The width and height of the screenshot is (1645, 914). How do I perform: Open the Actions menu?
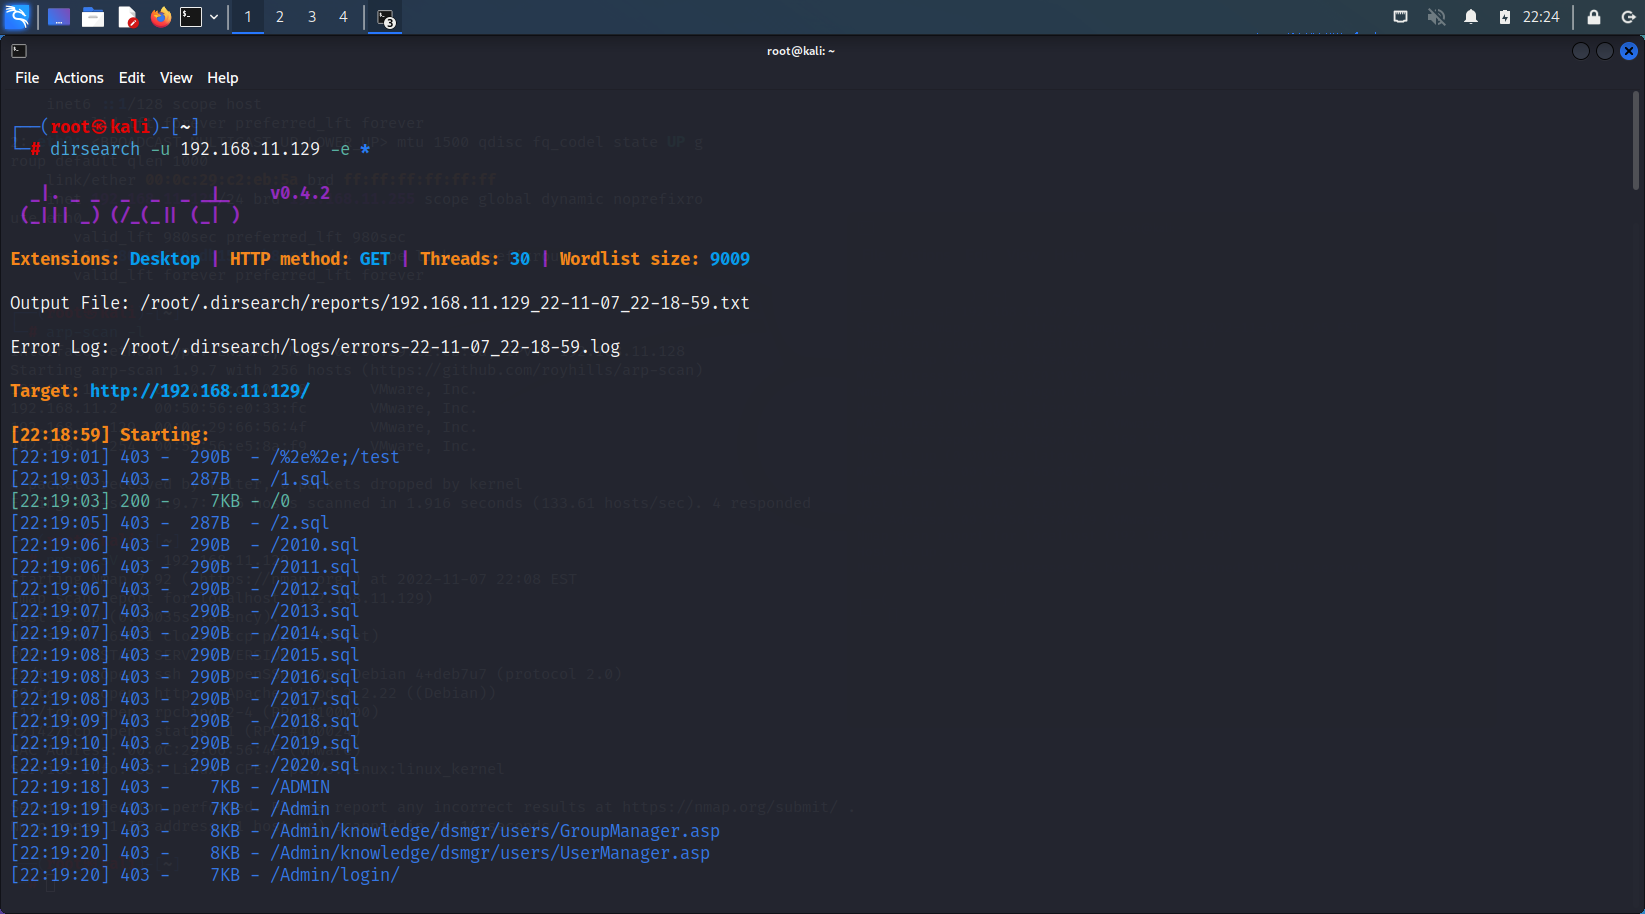(x=79, y=78)
